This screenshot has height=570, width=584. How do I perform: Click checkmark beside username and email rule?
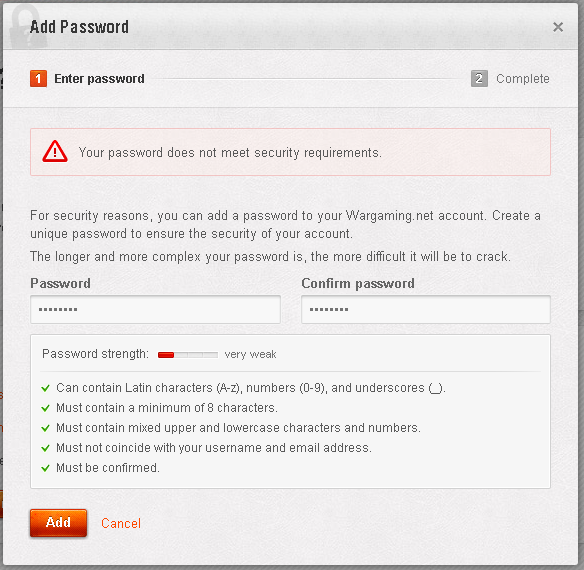tap(45, 448)
